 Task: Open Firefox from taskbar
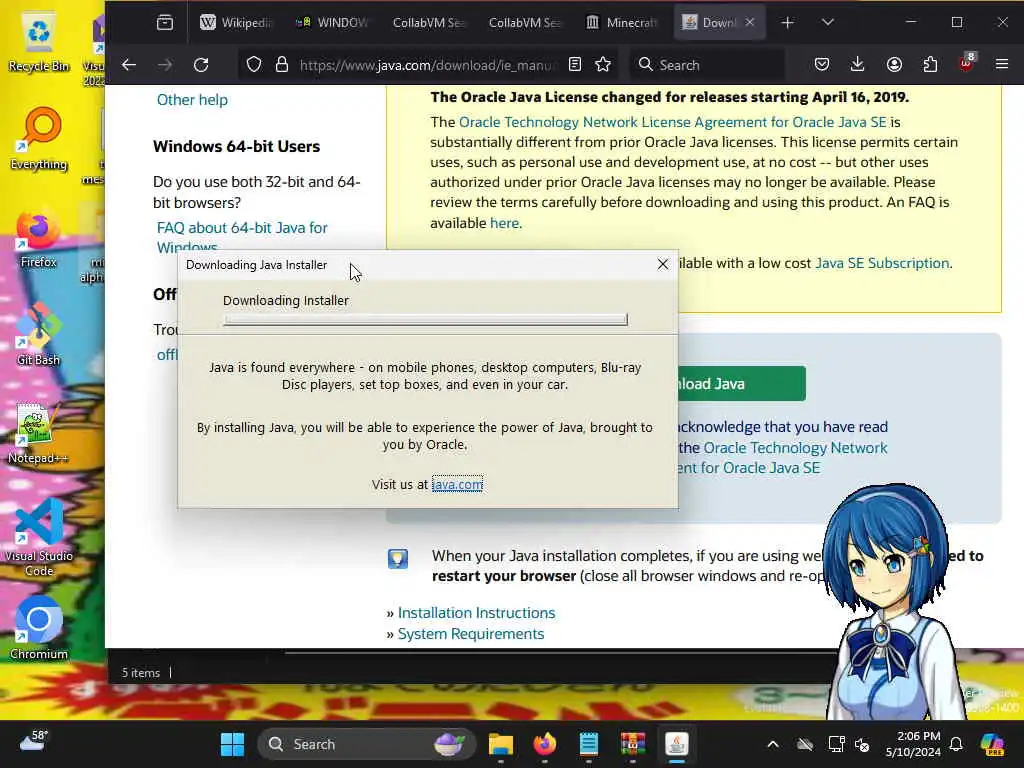545,744
